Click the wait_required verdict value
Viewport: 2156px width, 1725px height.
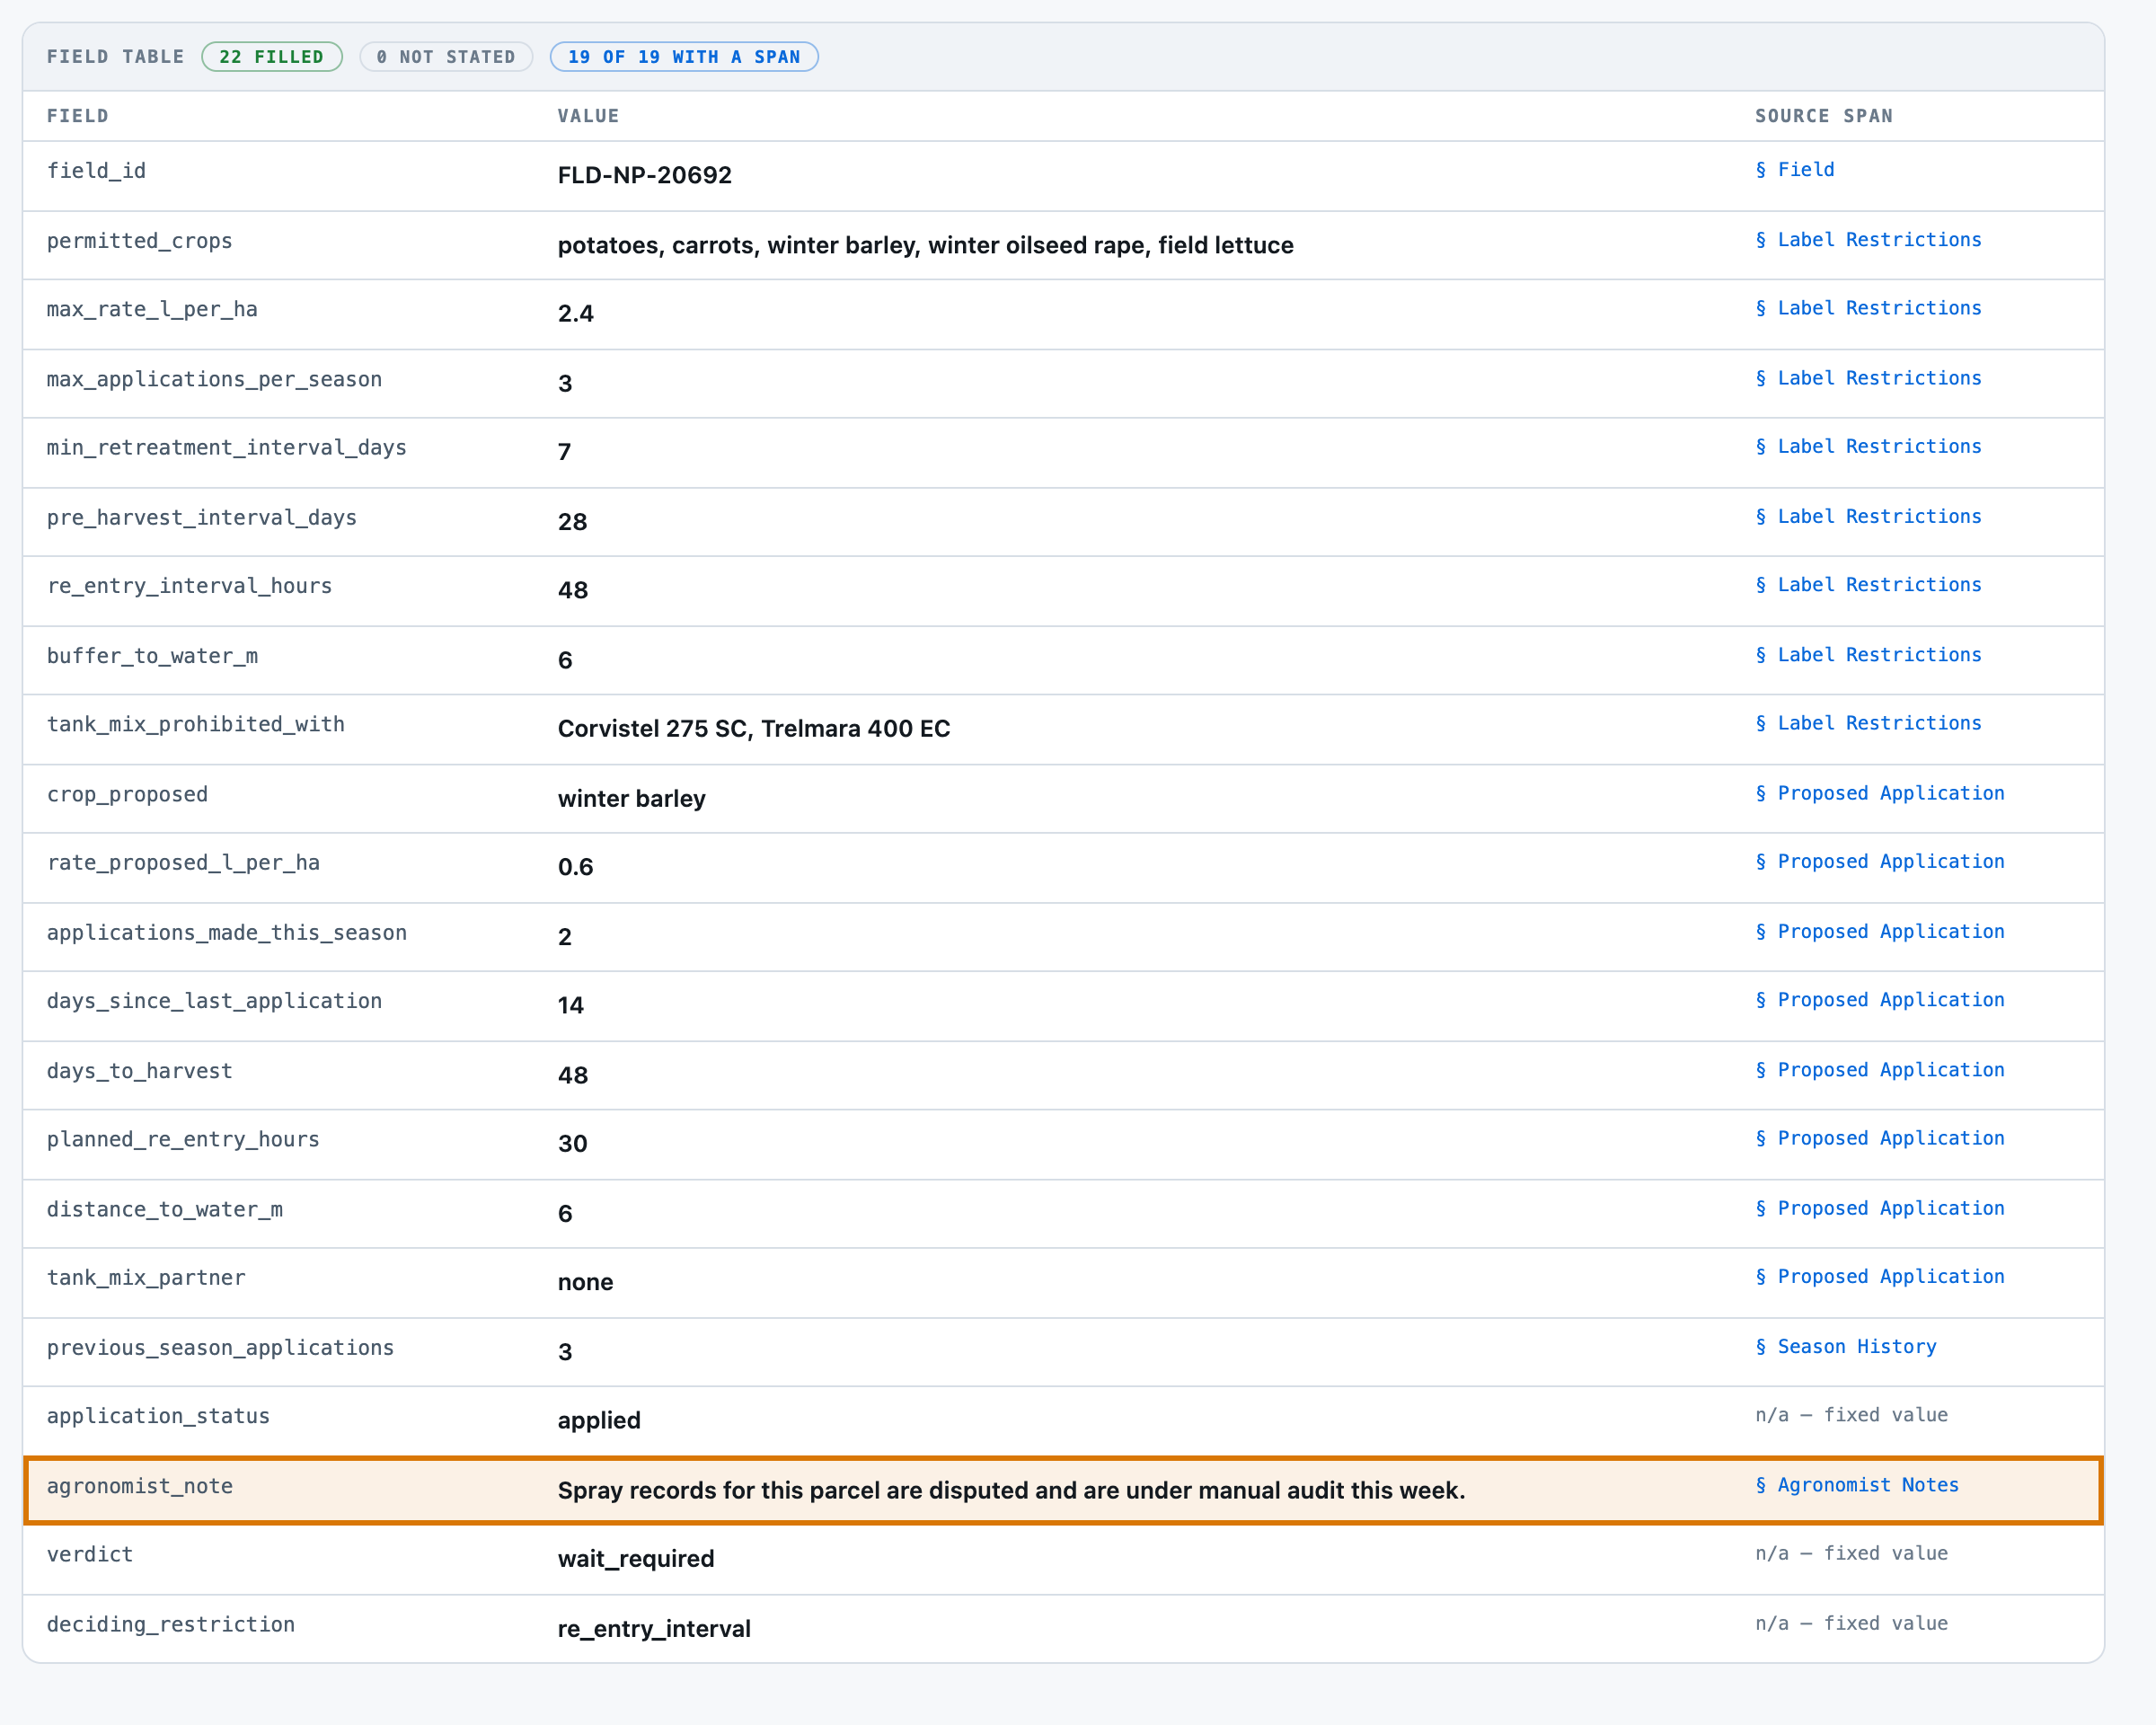coord(636,1559)
